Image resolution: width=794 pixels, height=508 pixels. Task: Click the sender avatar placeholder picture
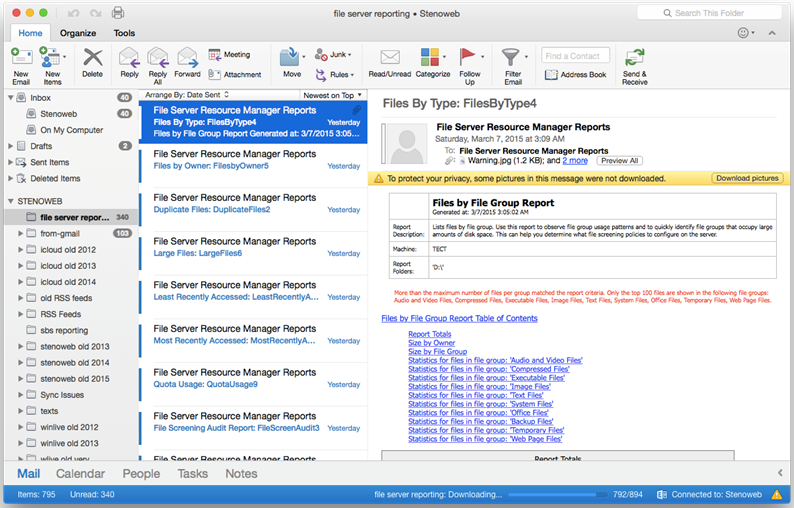(407, 144)
